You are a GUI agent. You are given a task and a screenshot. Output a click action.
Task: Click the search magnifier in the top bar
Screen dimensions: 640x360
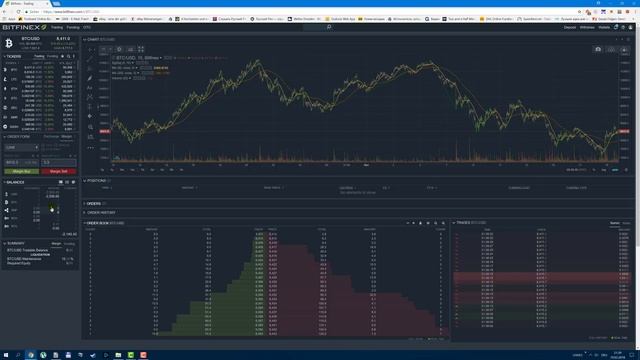click(329, 27)
